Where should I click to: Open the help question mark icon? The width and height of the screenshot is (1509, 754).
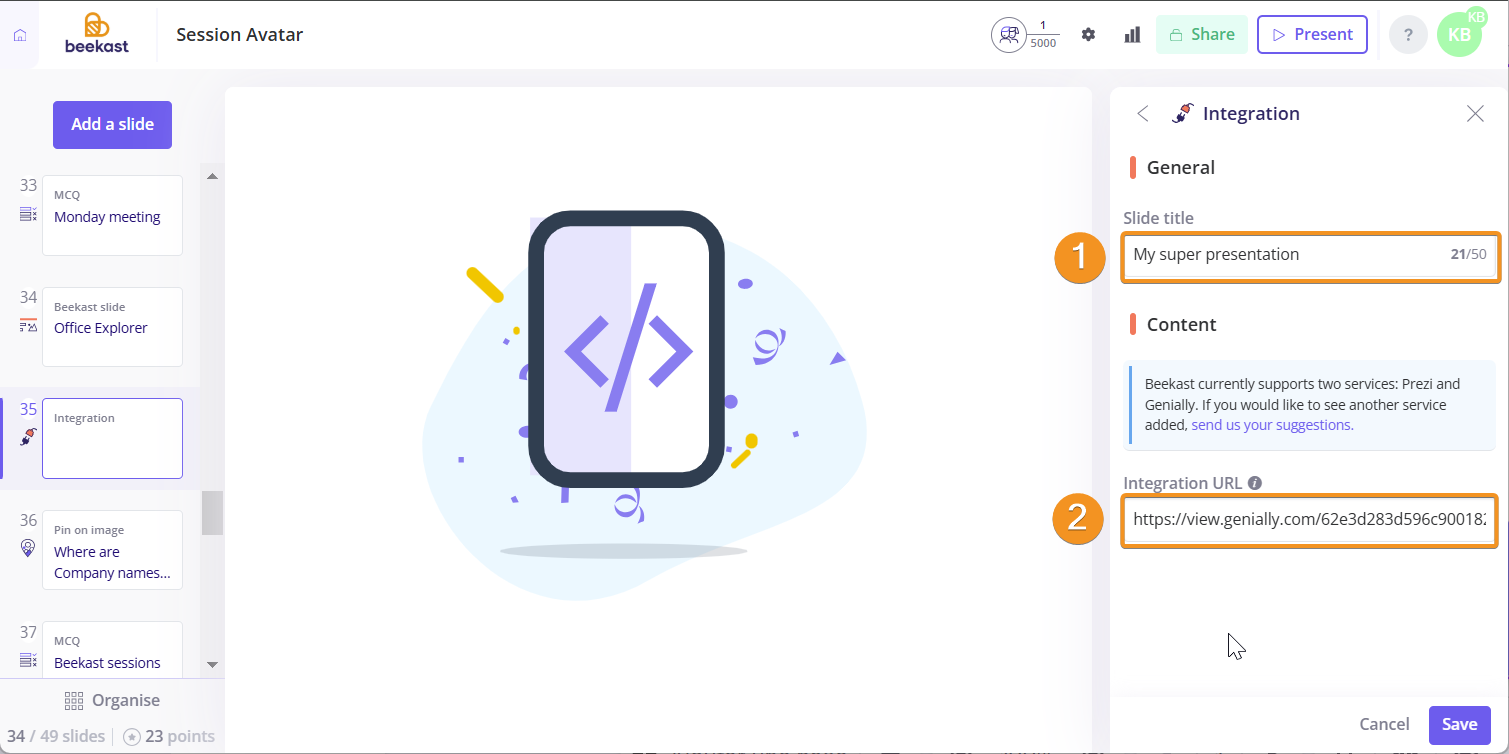coord(1408,35)
